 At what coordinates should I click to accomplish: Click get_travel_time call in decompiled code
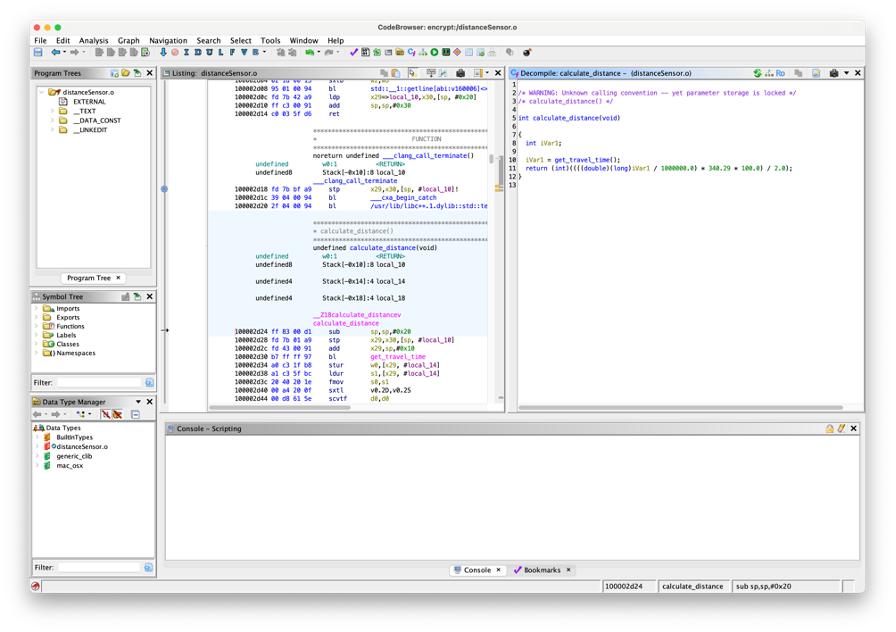pos(581,160)
